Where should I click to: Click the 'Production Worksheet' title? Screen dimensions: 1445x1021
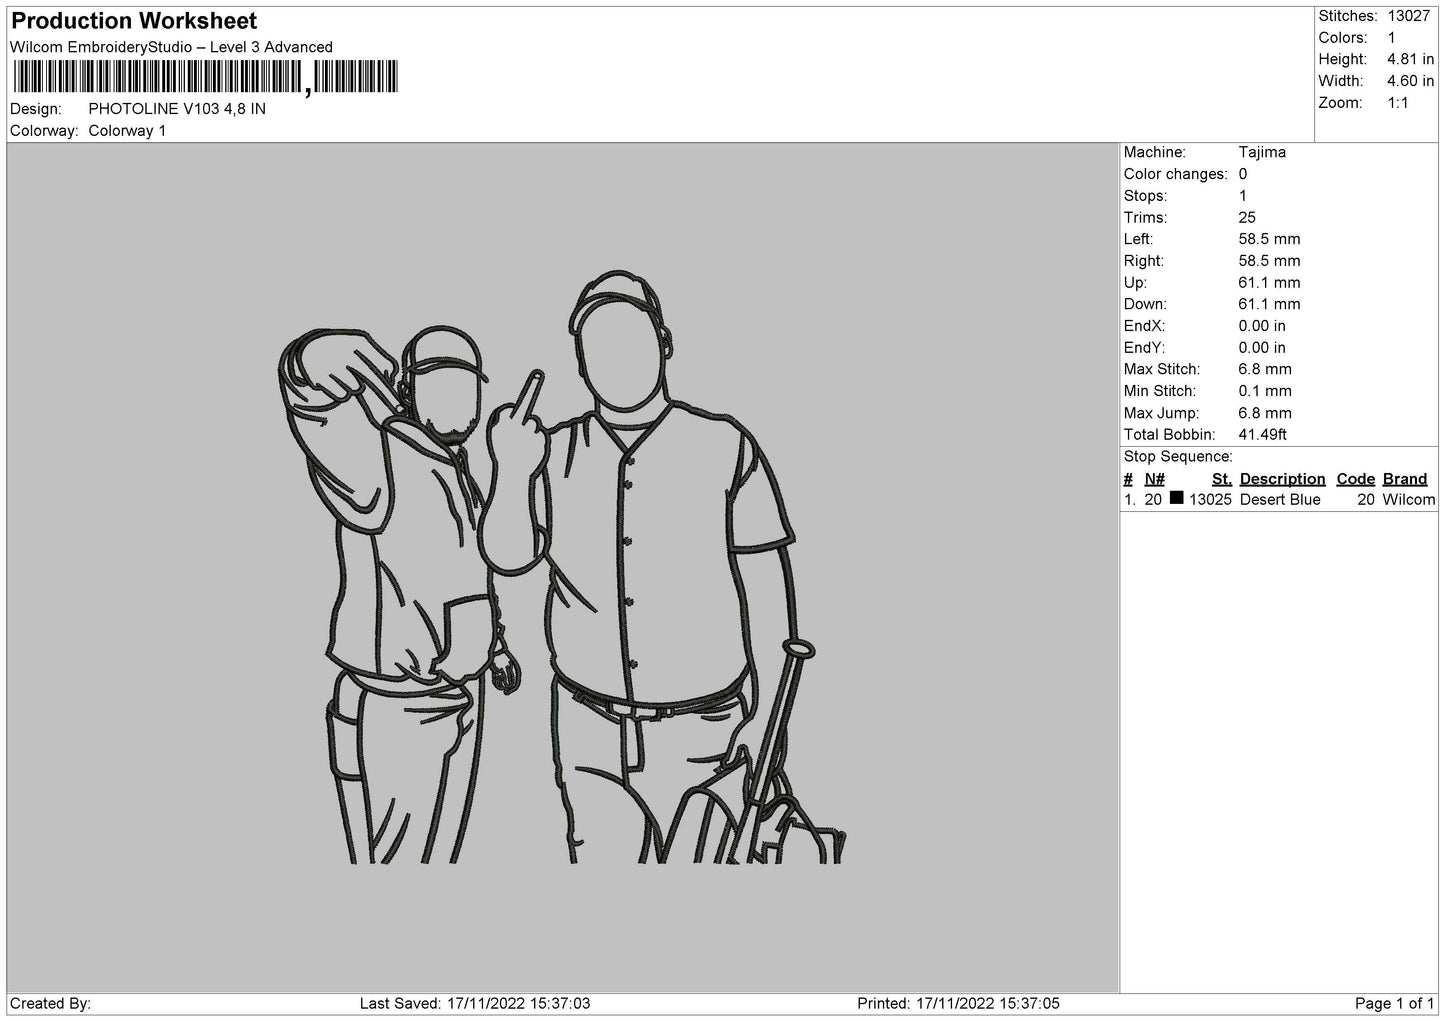click(x=134, y=21)
